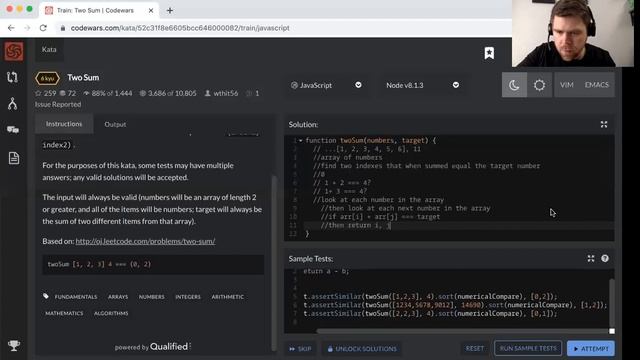
Task: Open the Docs page icon in sidebar
Action: (13, 158)
